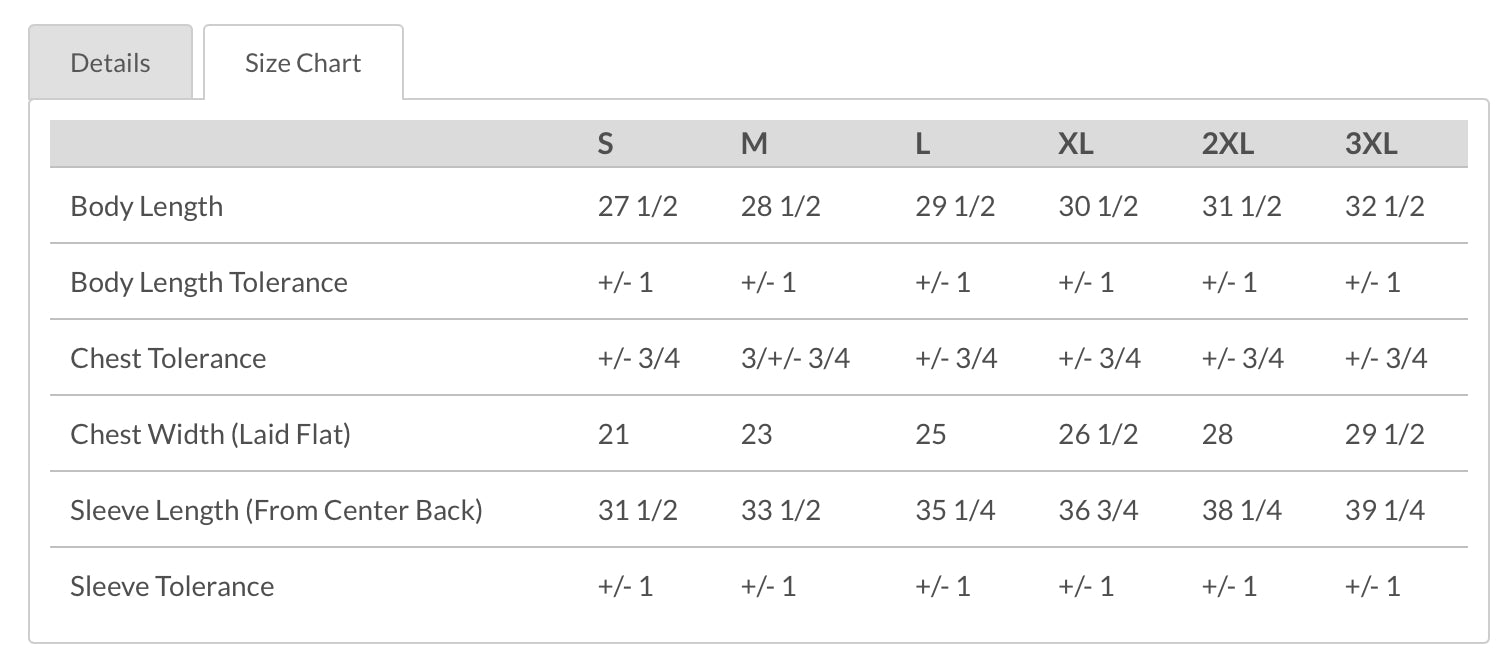The width and height of the screenshot is (1510, 654).
Task: Click the 3XL size column header
Action: (x=1371, y=144)
